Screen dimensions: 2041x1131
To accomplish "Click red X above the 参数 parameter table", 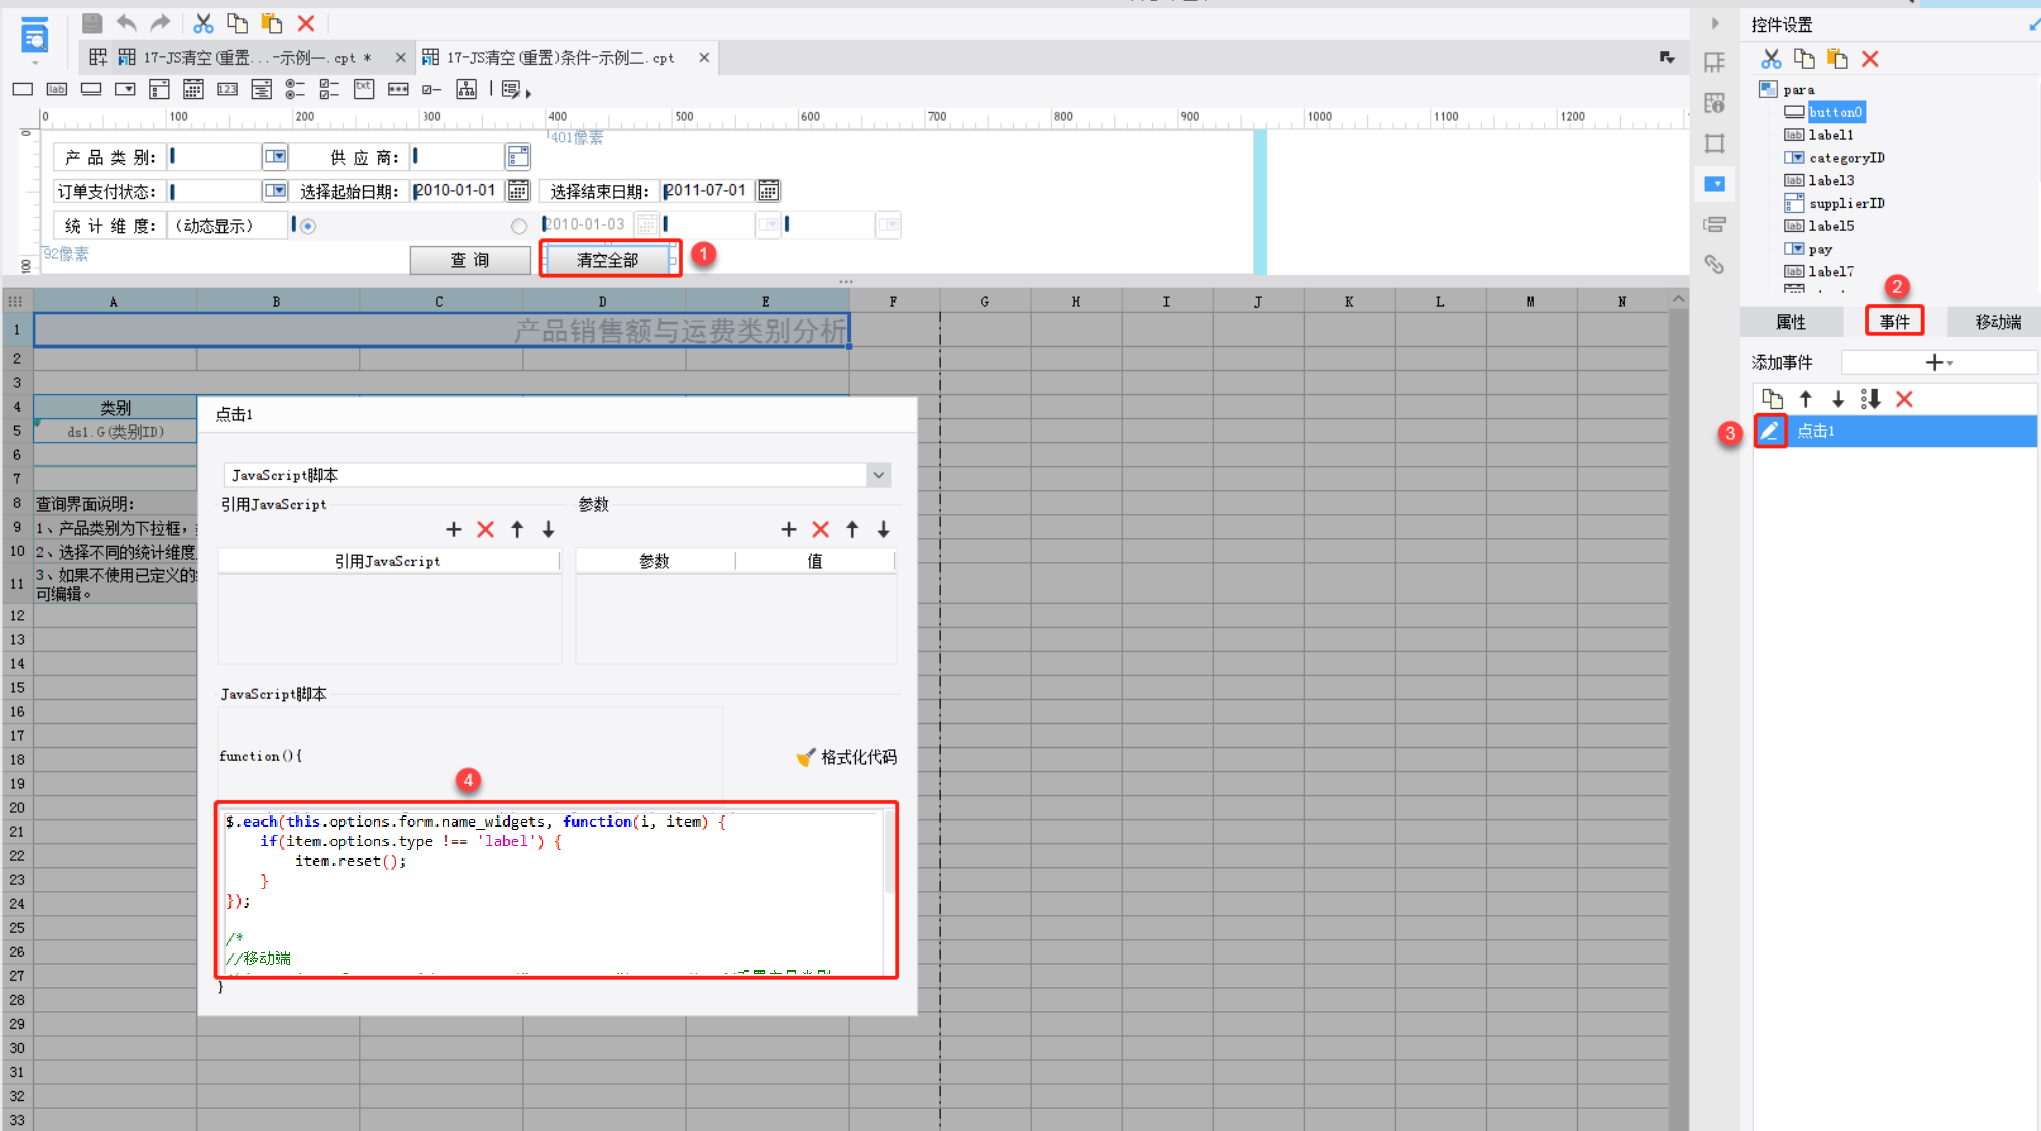I will [820, 529].
